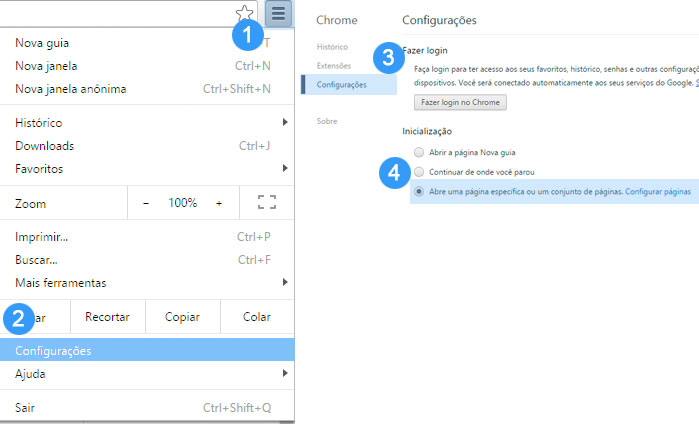Click the Zoom label in menu
699x432 pixels.
(30, 204)
